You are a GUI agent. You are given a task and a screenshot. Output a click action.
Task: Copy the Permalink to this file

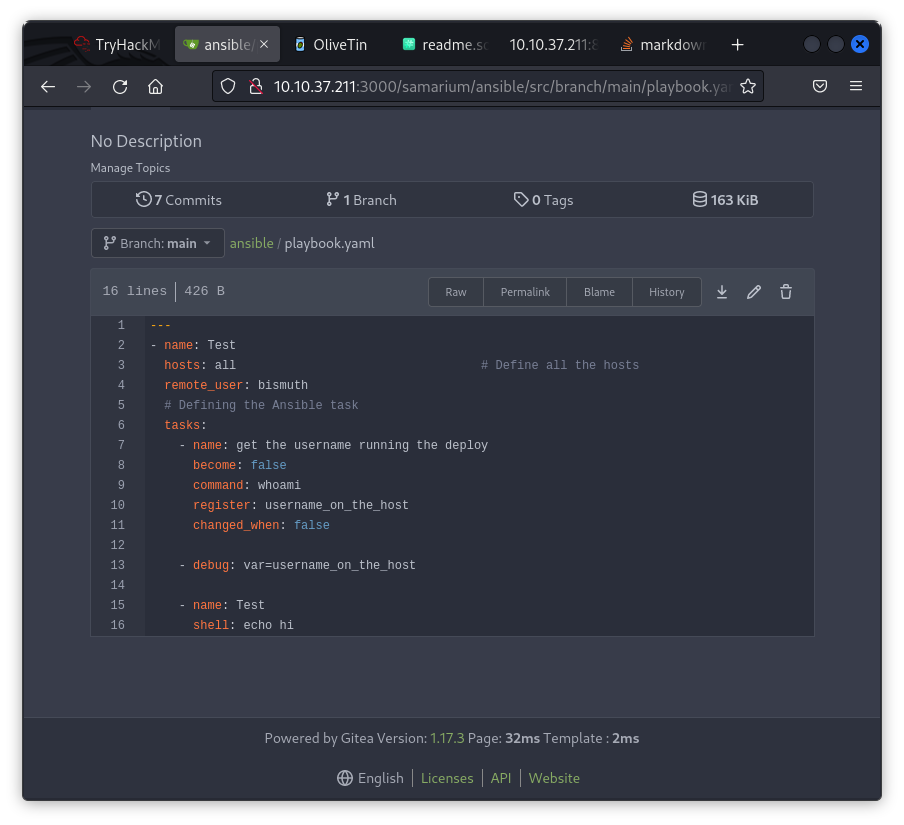(525, 291)
